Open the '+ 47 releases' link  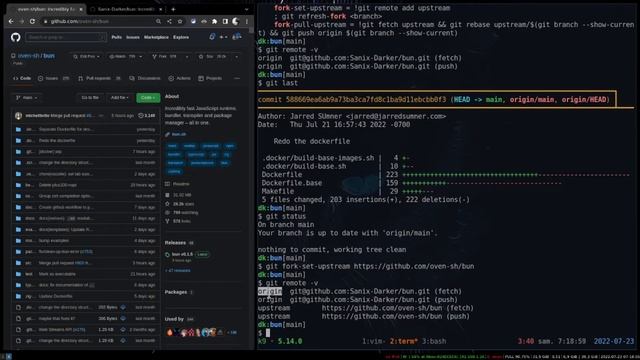(178, 270)
